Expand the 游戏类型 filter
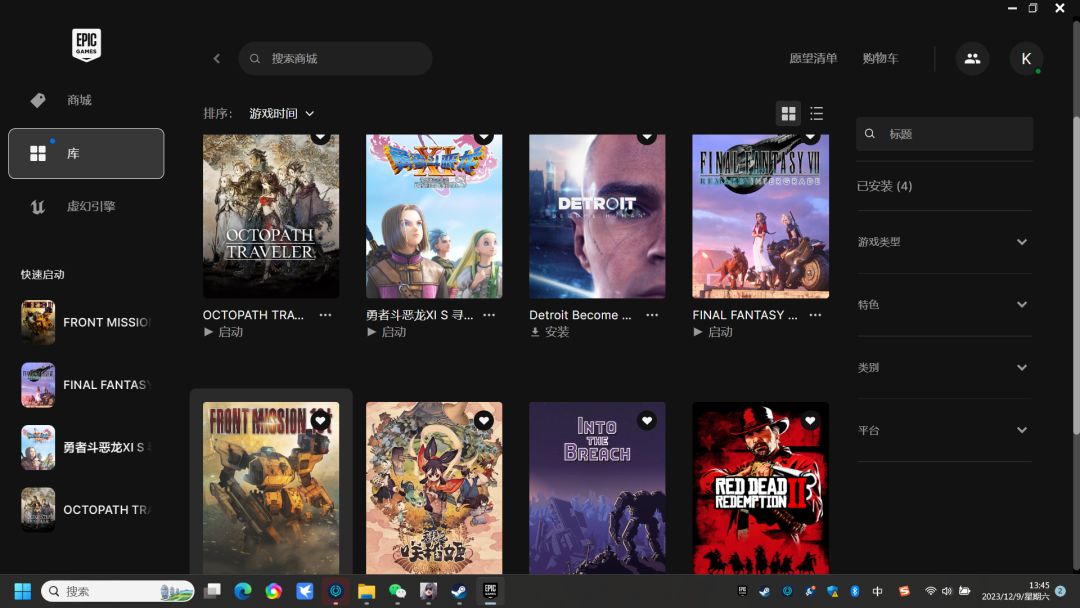The width and height of the screenshot is (1080, 608). tap(944, 242)
